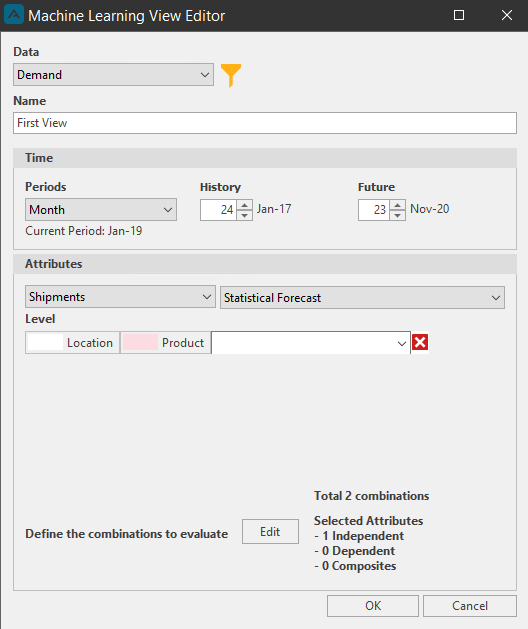The image size is (528, 629).
Task: Click the Cancel button
Action: pos(470,606)
